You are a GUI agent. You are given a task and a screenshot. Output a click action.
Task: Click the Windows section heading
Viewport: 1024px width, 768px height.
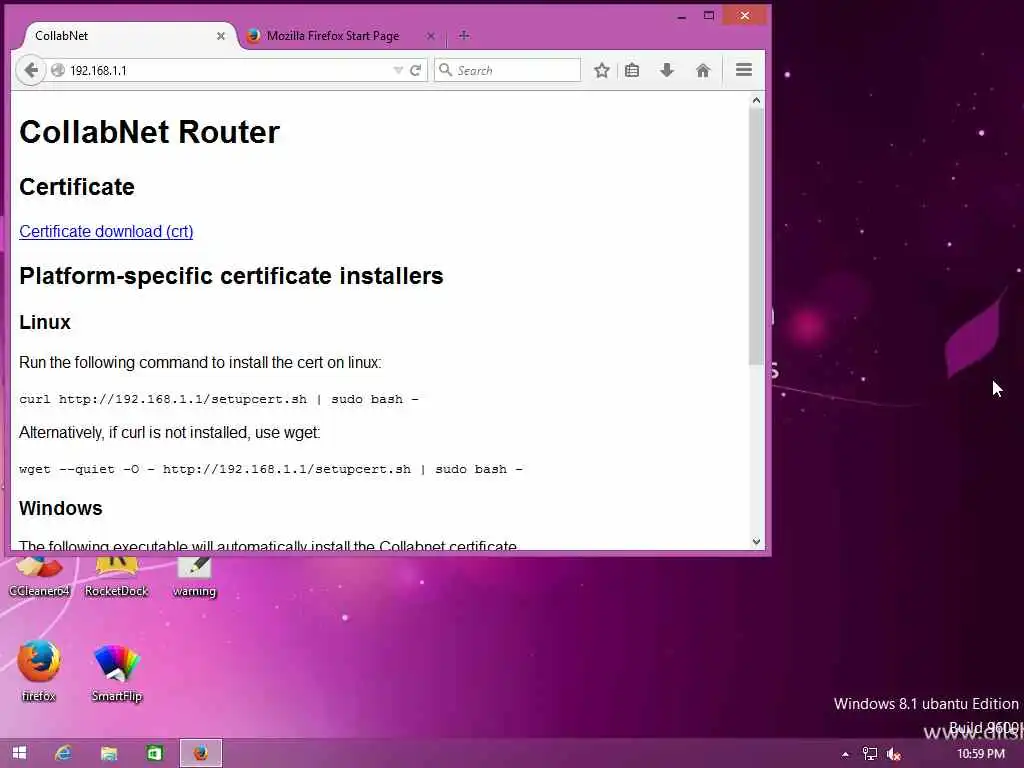61,508
